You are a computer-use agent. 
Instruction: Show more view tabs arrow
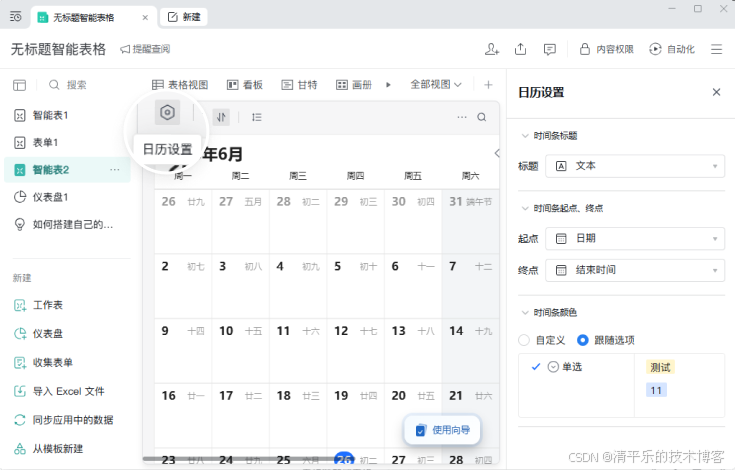click(388, 85)
